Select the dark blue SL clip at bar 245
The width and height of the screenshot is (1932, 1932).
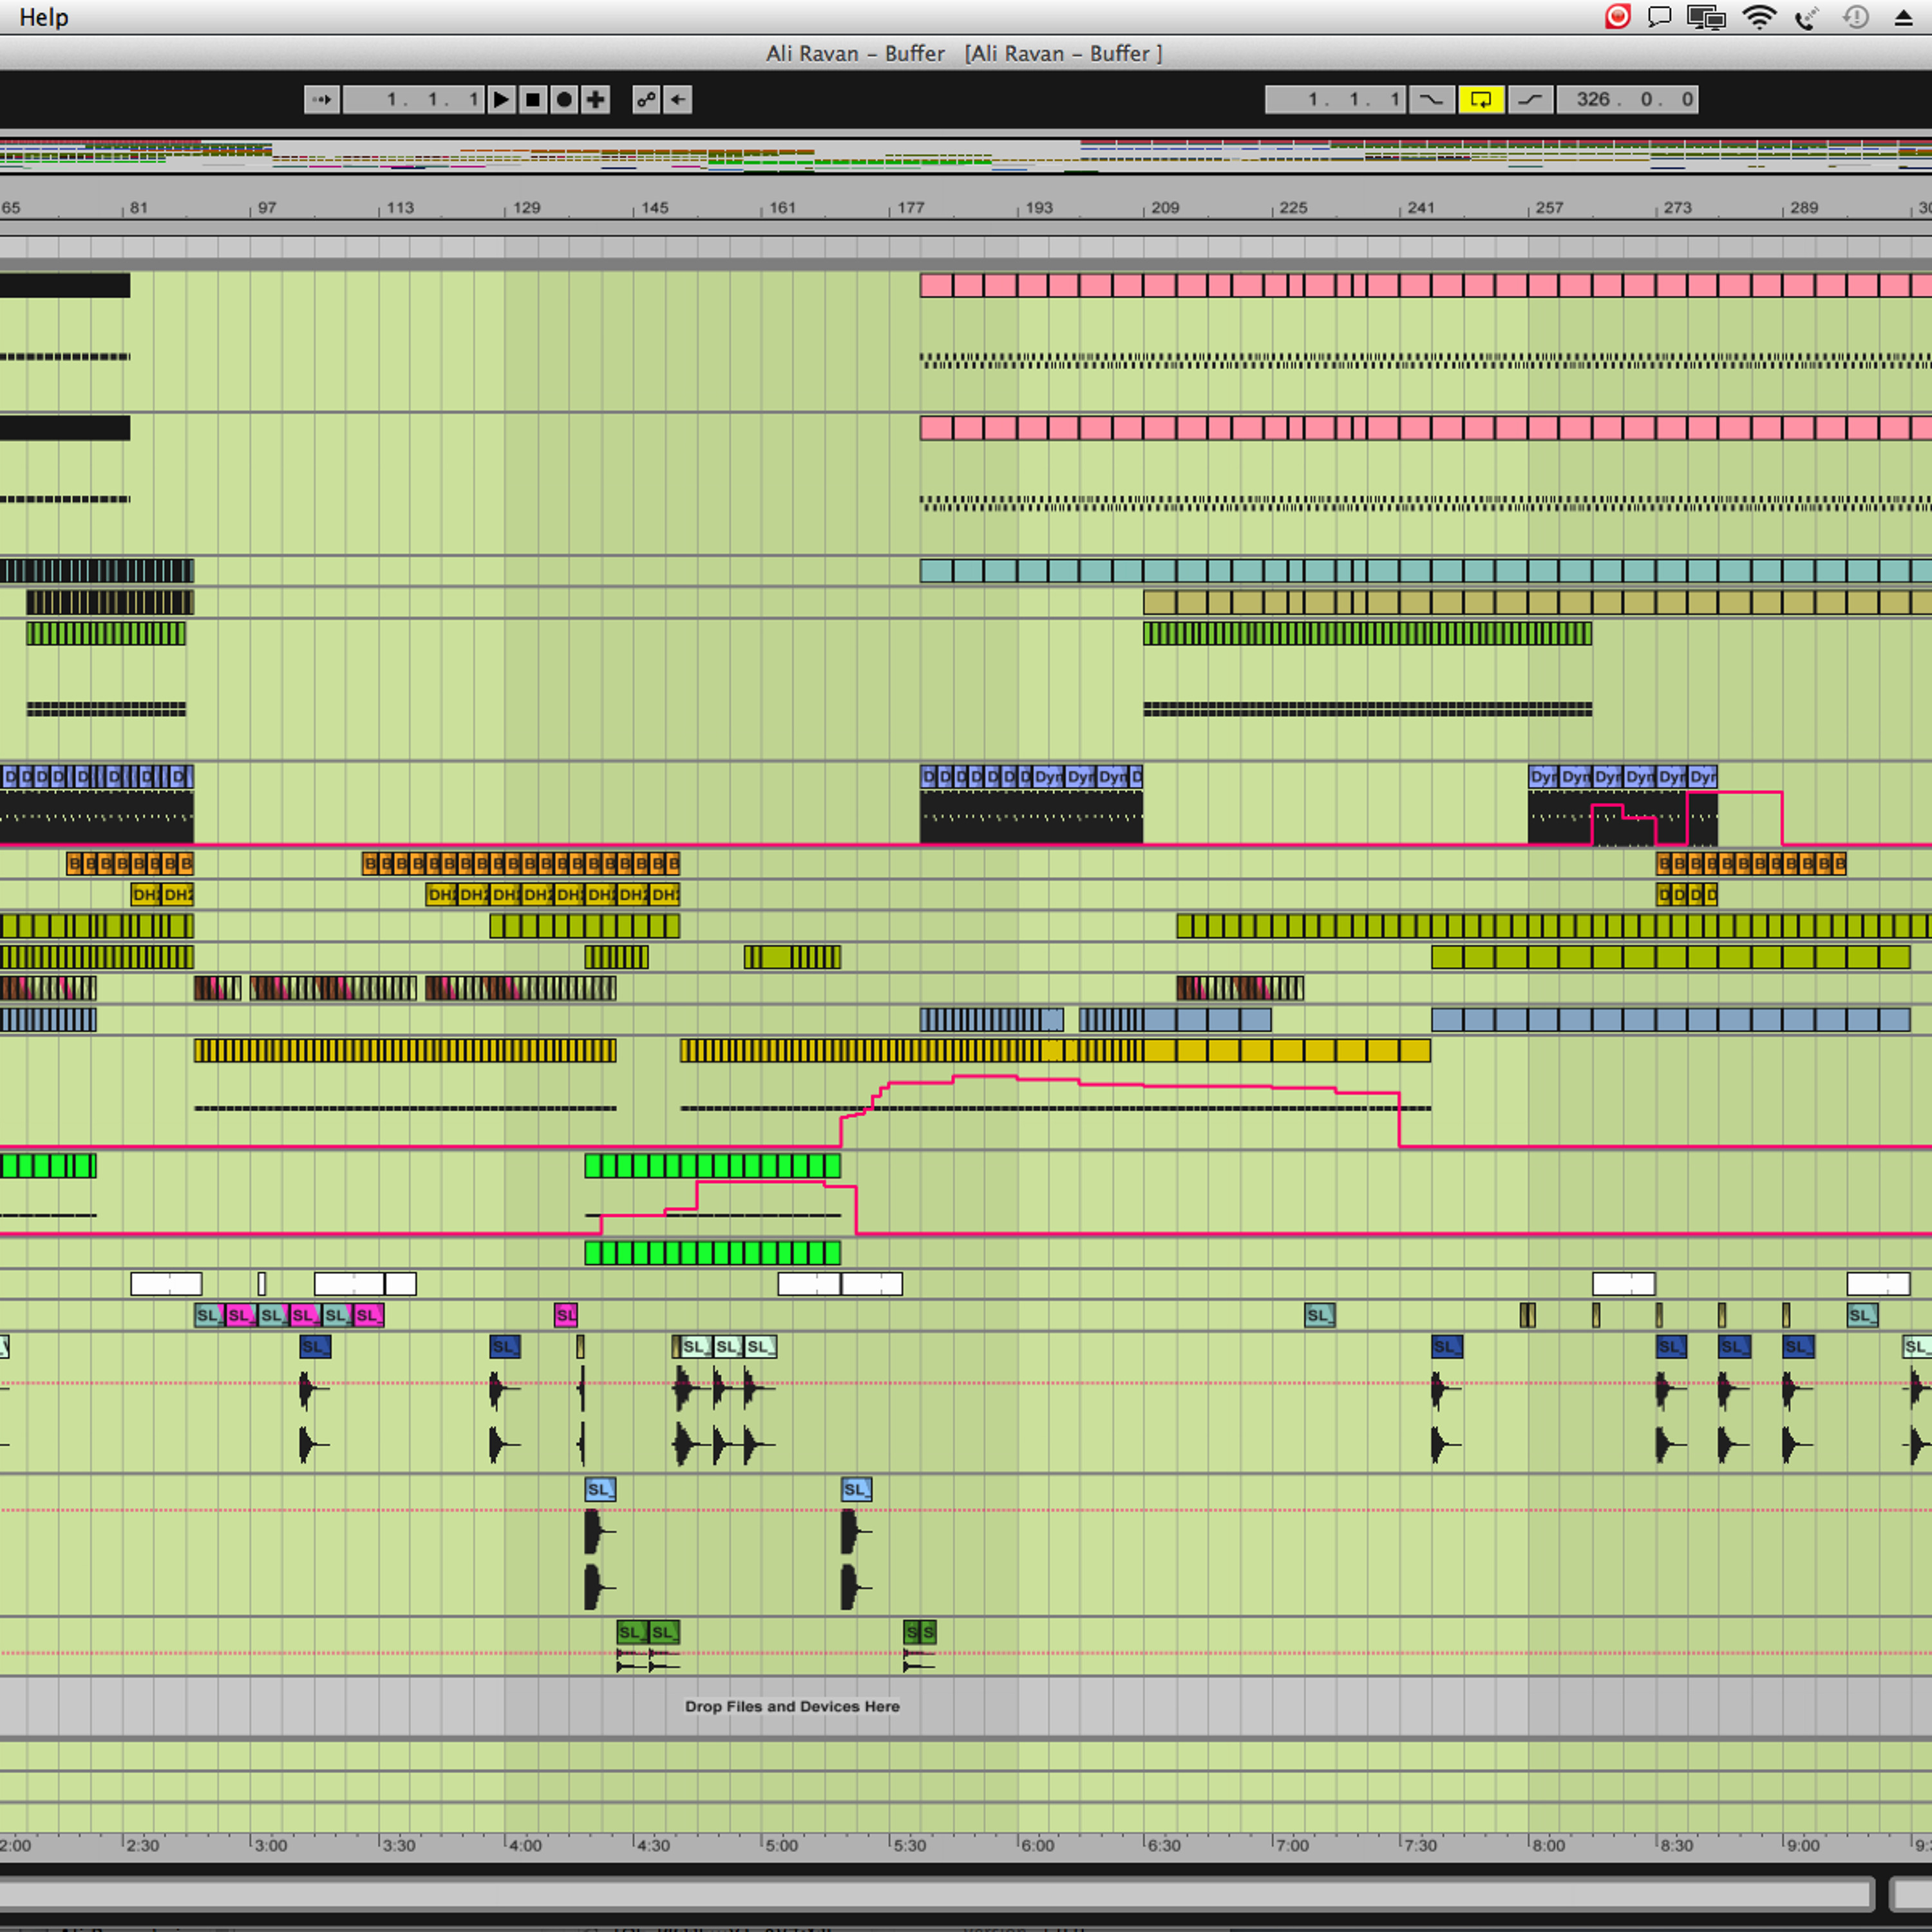point(1447,1347)
